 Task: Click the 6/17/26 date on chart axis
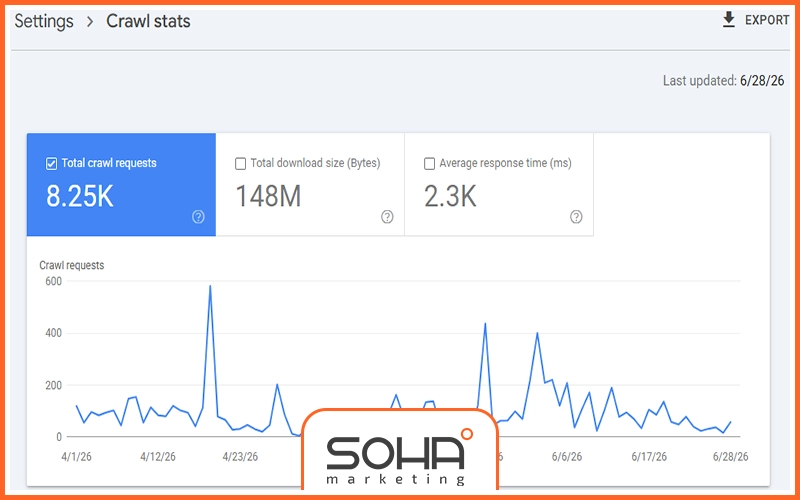(x=649, y=457)
